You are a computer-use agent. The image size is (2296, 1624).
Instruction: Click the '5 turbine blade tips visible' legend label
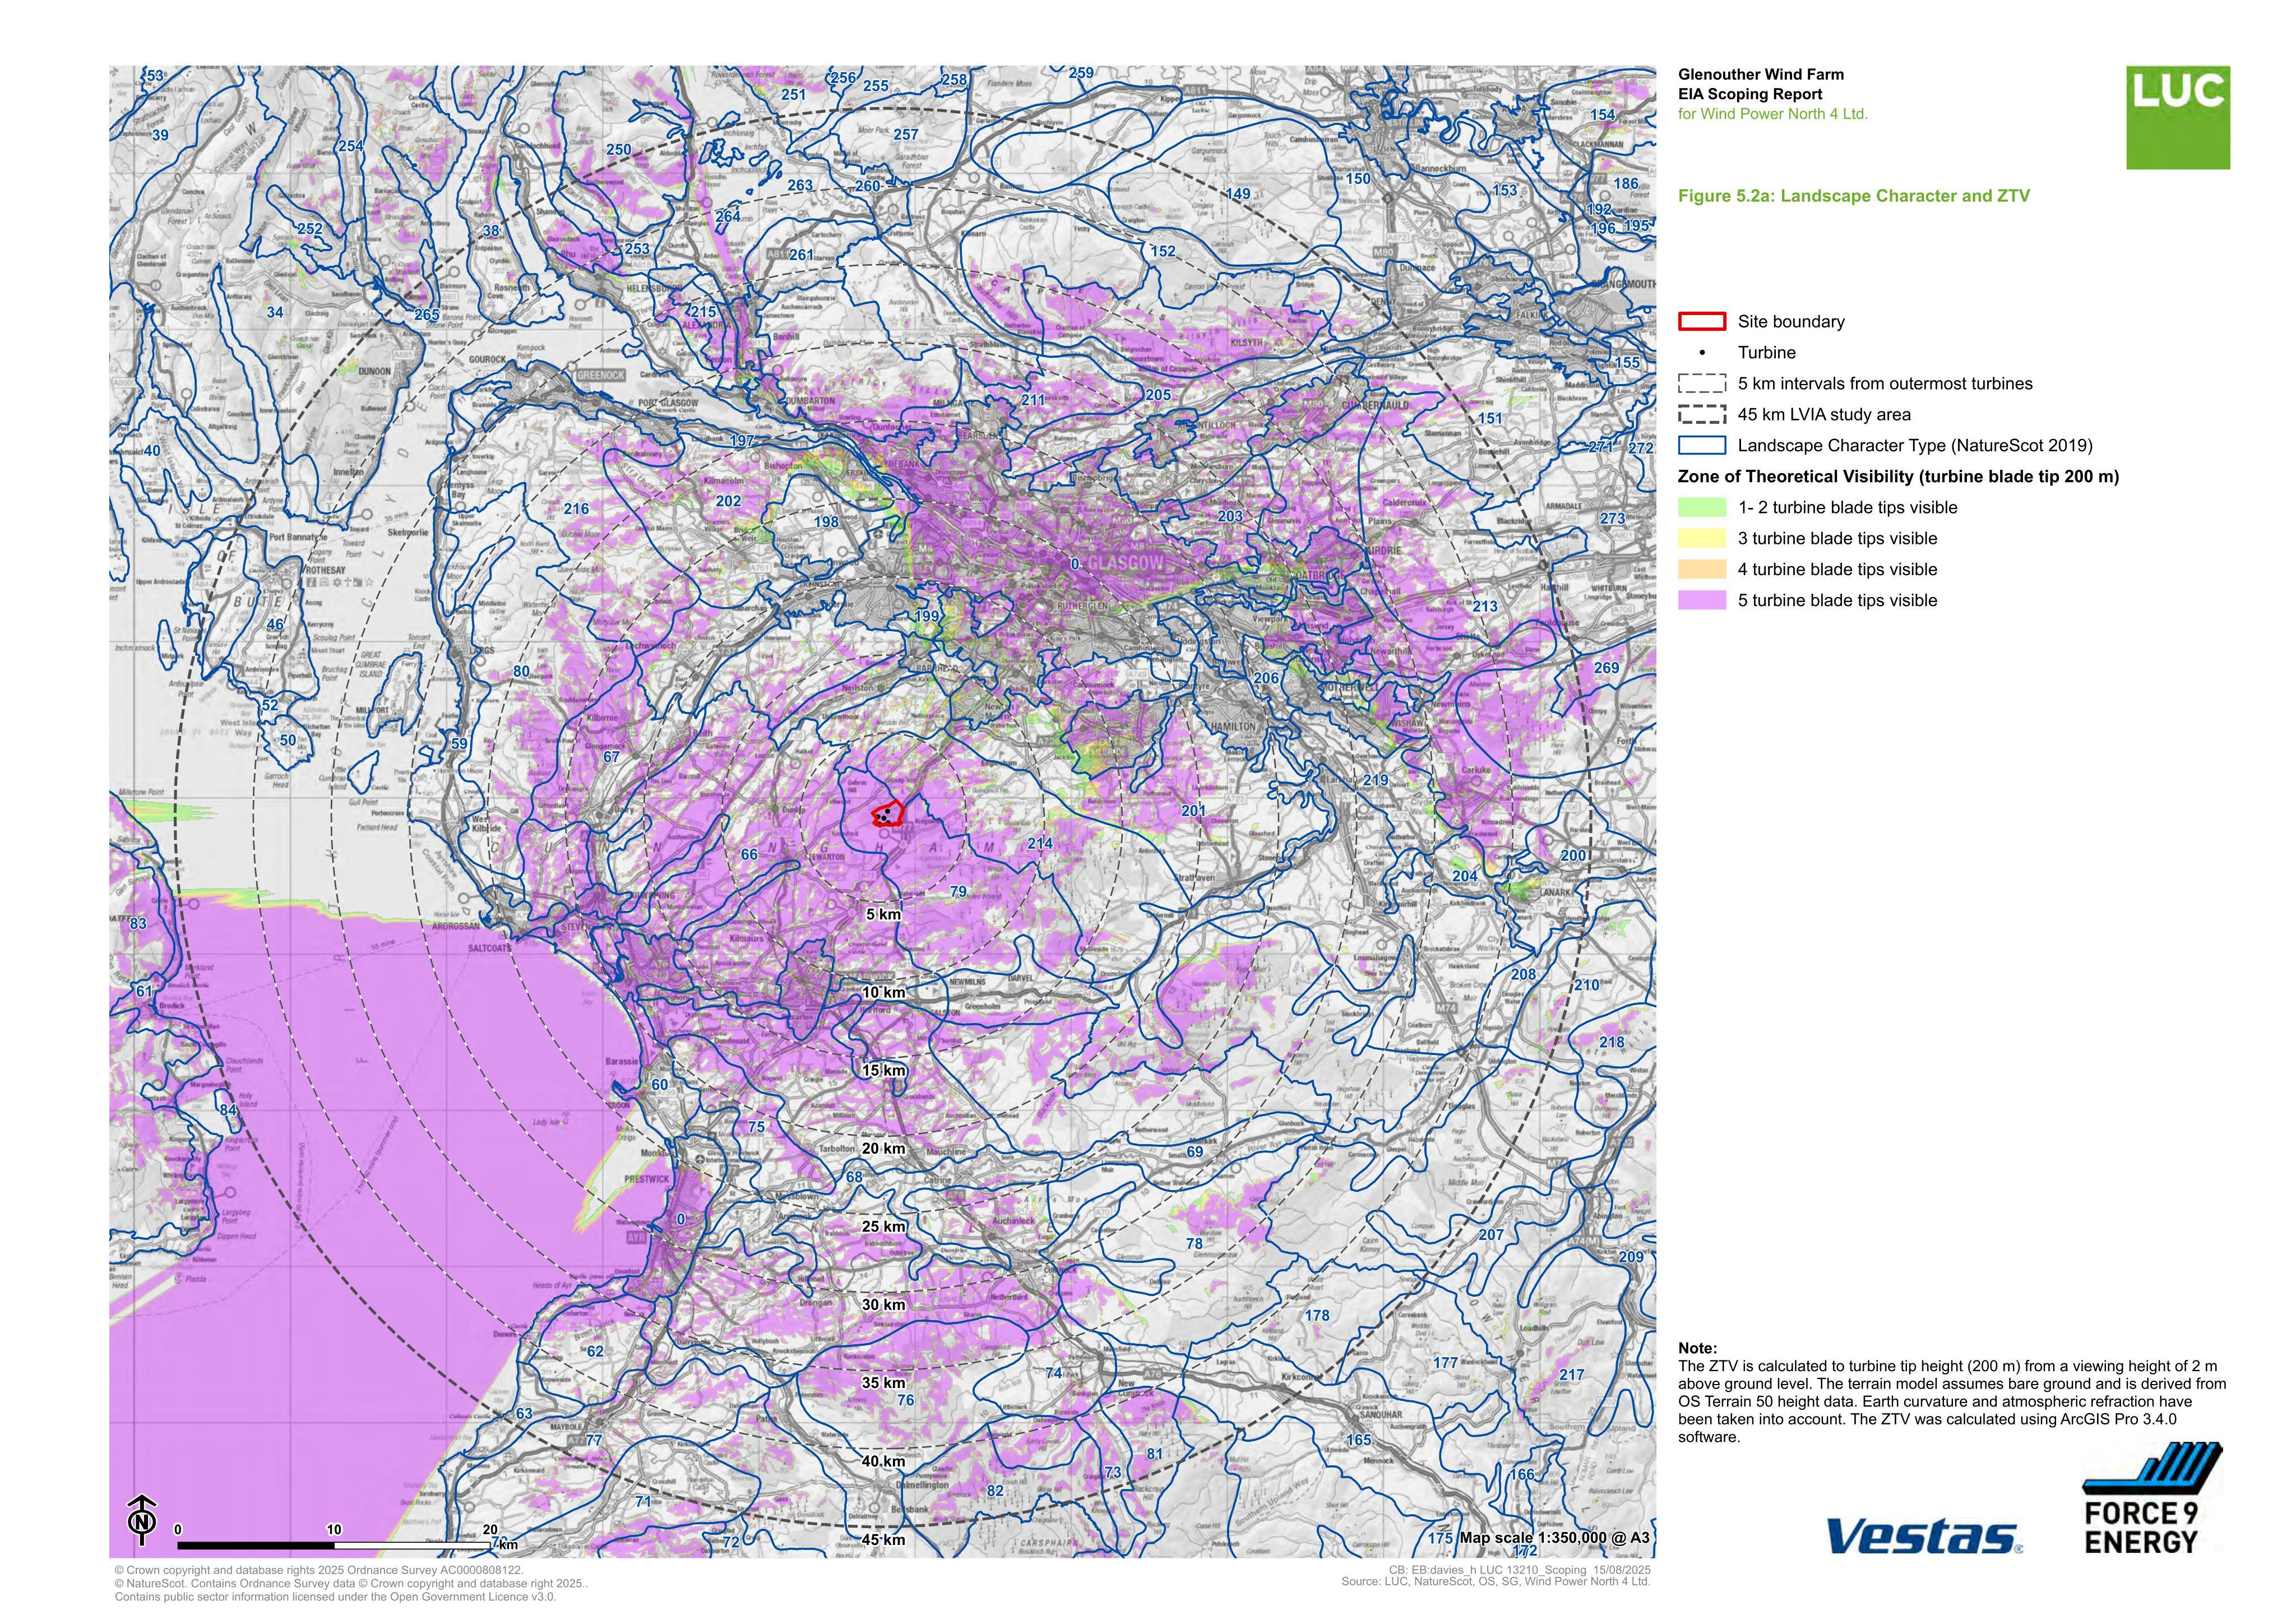point(1838,601)
